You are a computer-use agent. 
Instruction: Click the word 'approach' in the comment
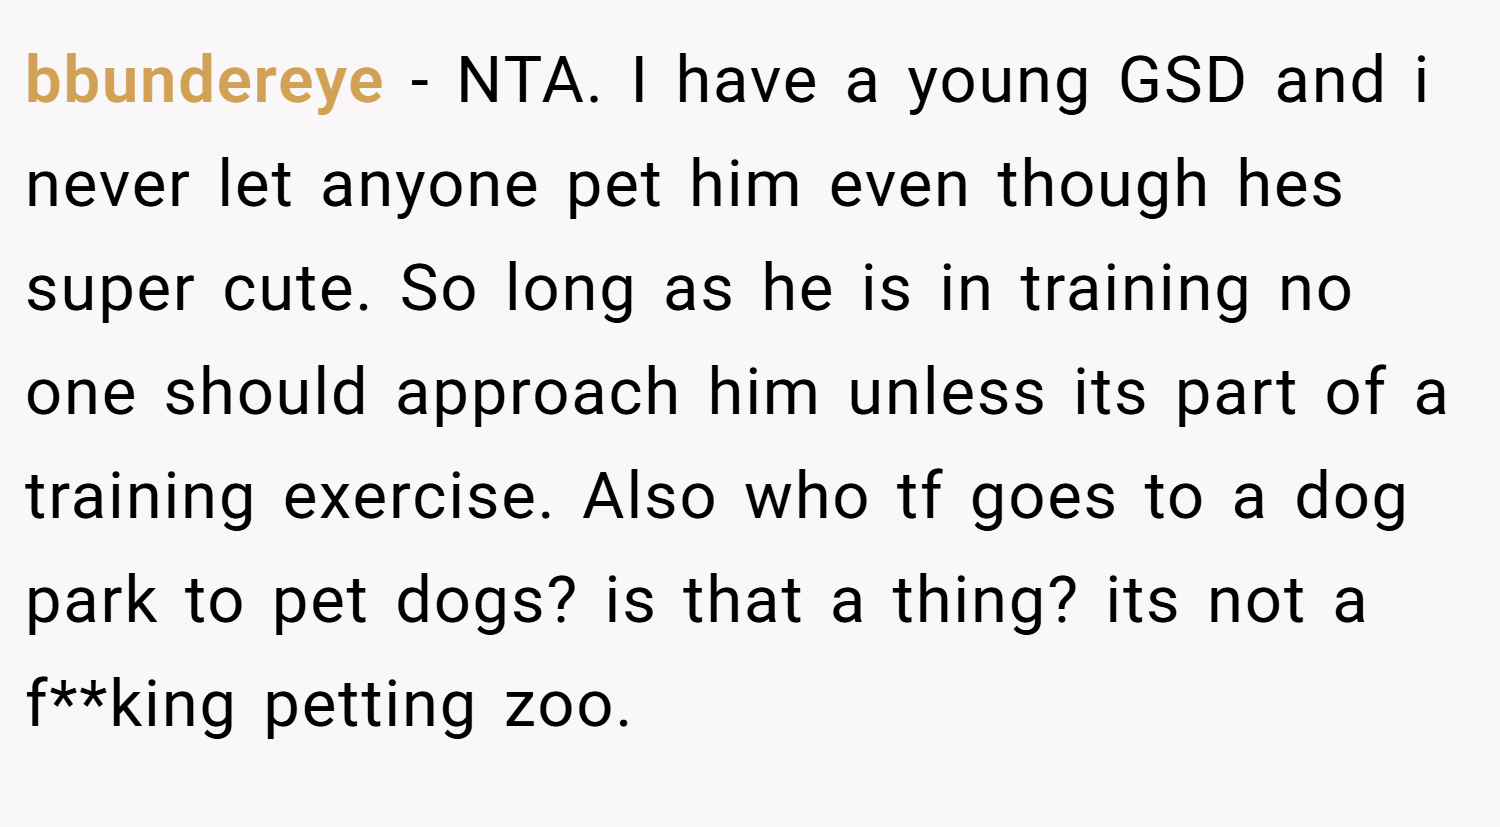pyautogui.click(x=537, y=393)
